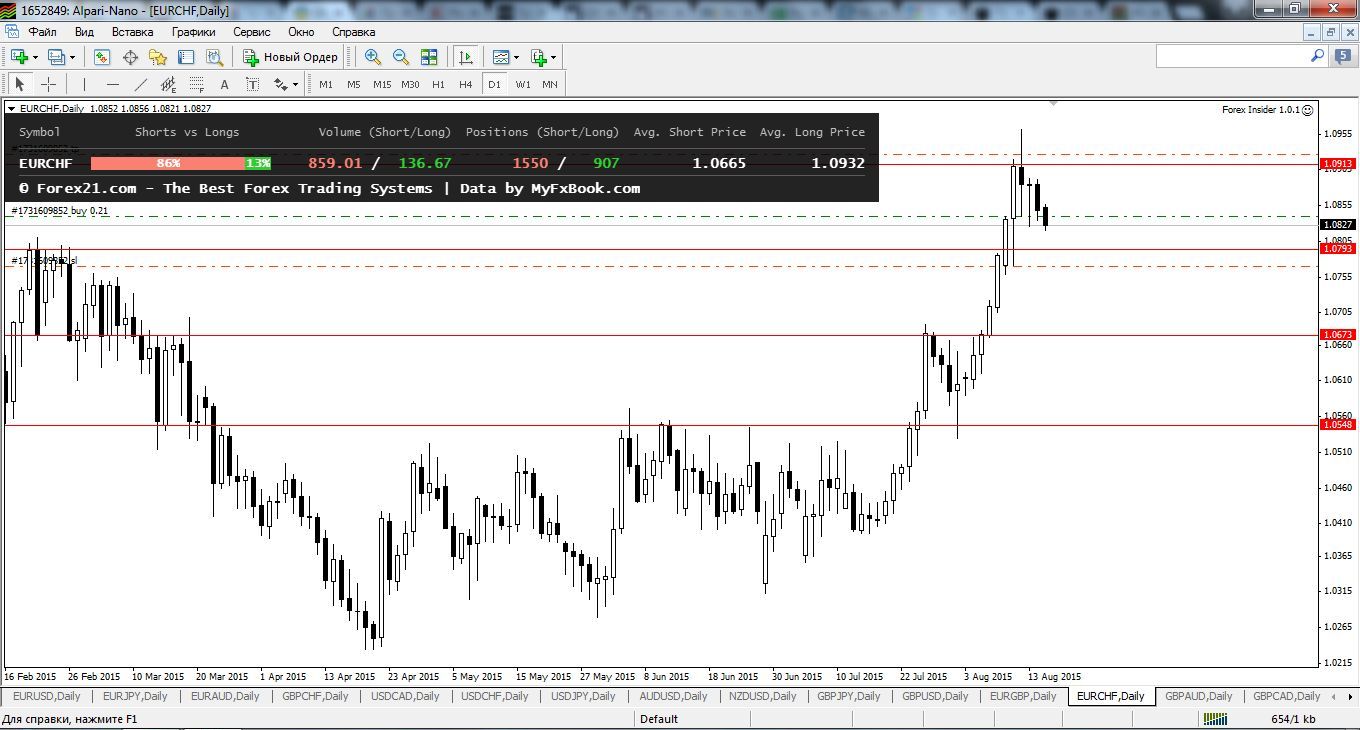Open the Data Window crosshair icon
This screenshot has height=730, width=1360.
(130, 57)
